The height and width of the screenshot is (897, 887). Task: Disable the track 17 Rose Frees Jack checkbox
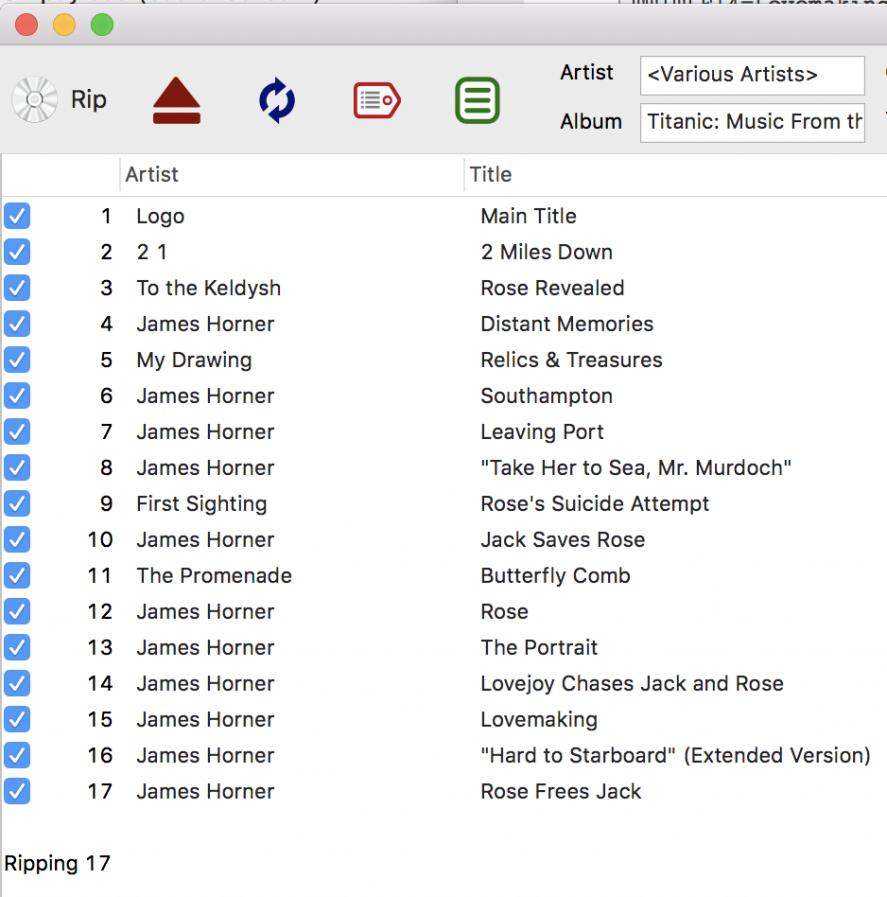coord(17,791)
